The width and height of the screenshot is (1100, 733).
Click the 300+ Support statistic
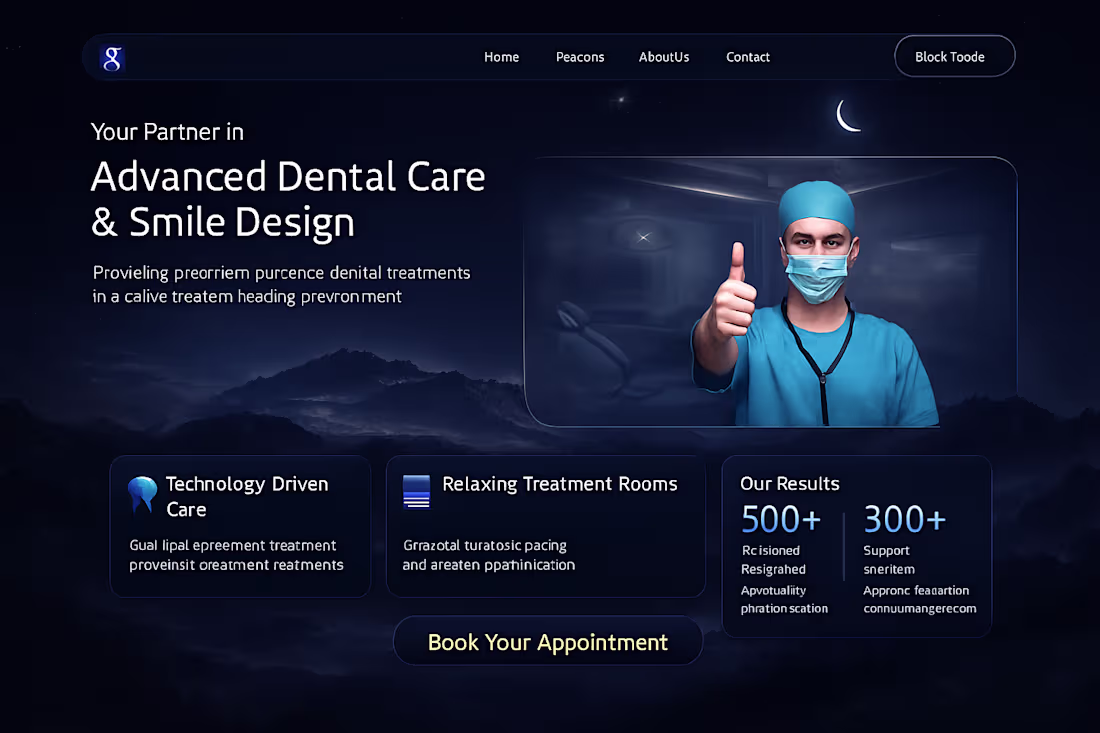pyautogui.click(x=904, y=518)
